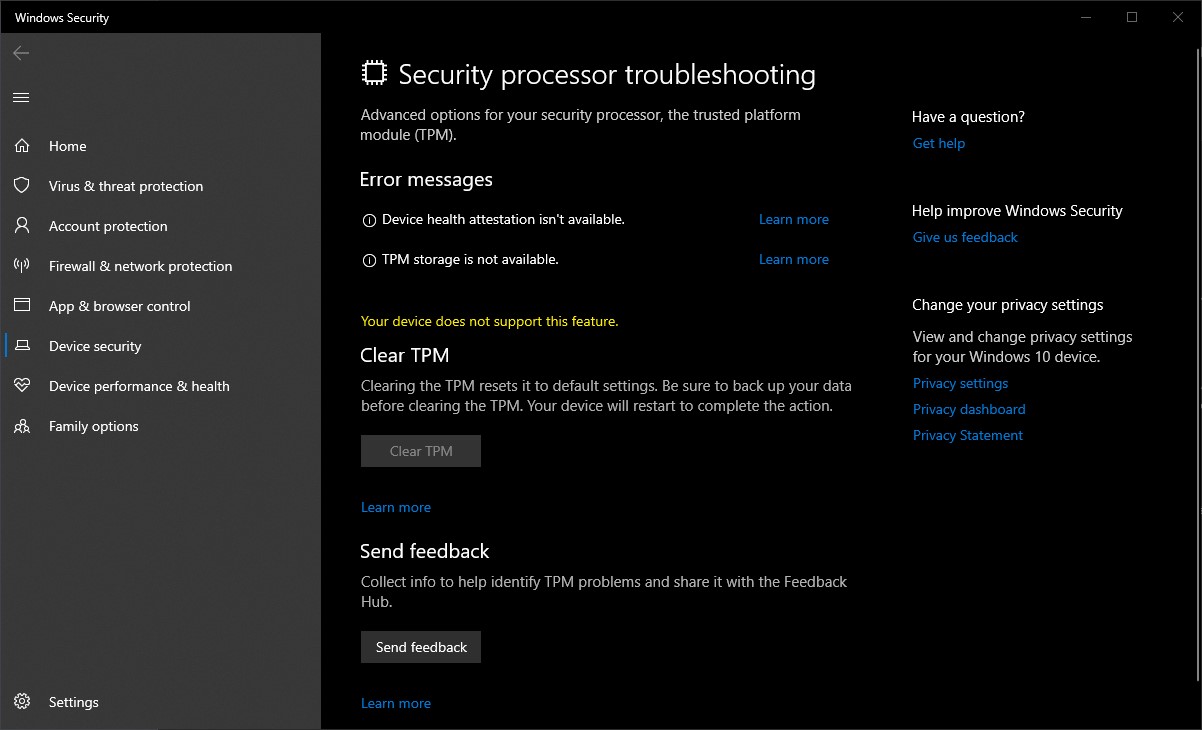Maximize the Windows Security window

(x=1132, y=17)
